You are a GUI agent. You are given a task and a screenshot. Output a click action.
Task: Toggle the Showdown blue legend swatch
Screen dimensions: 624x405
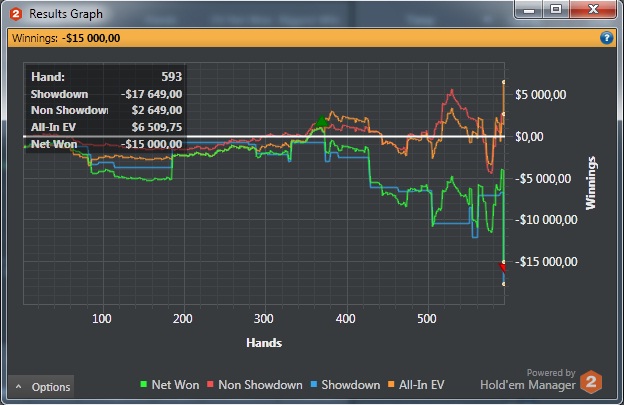[314, 384]
